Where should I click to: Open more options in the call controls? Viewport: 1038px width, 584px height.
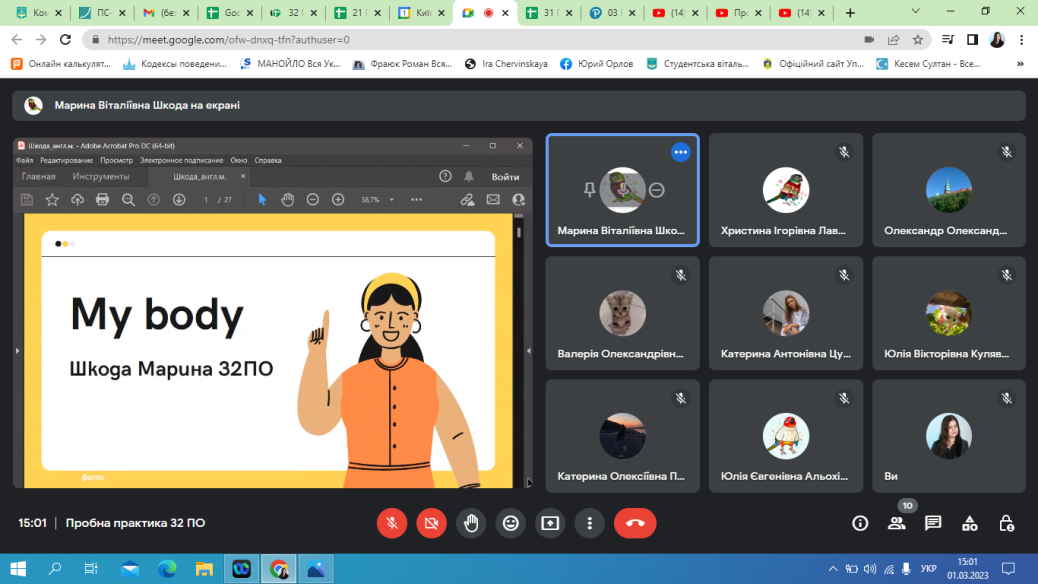590,523
